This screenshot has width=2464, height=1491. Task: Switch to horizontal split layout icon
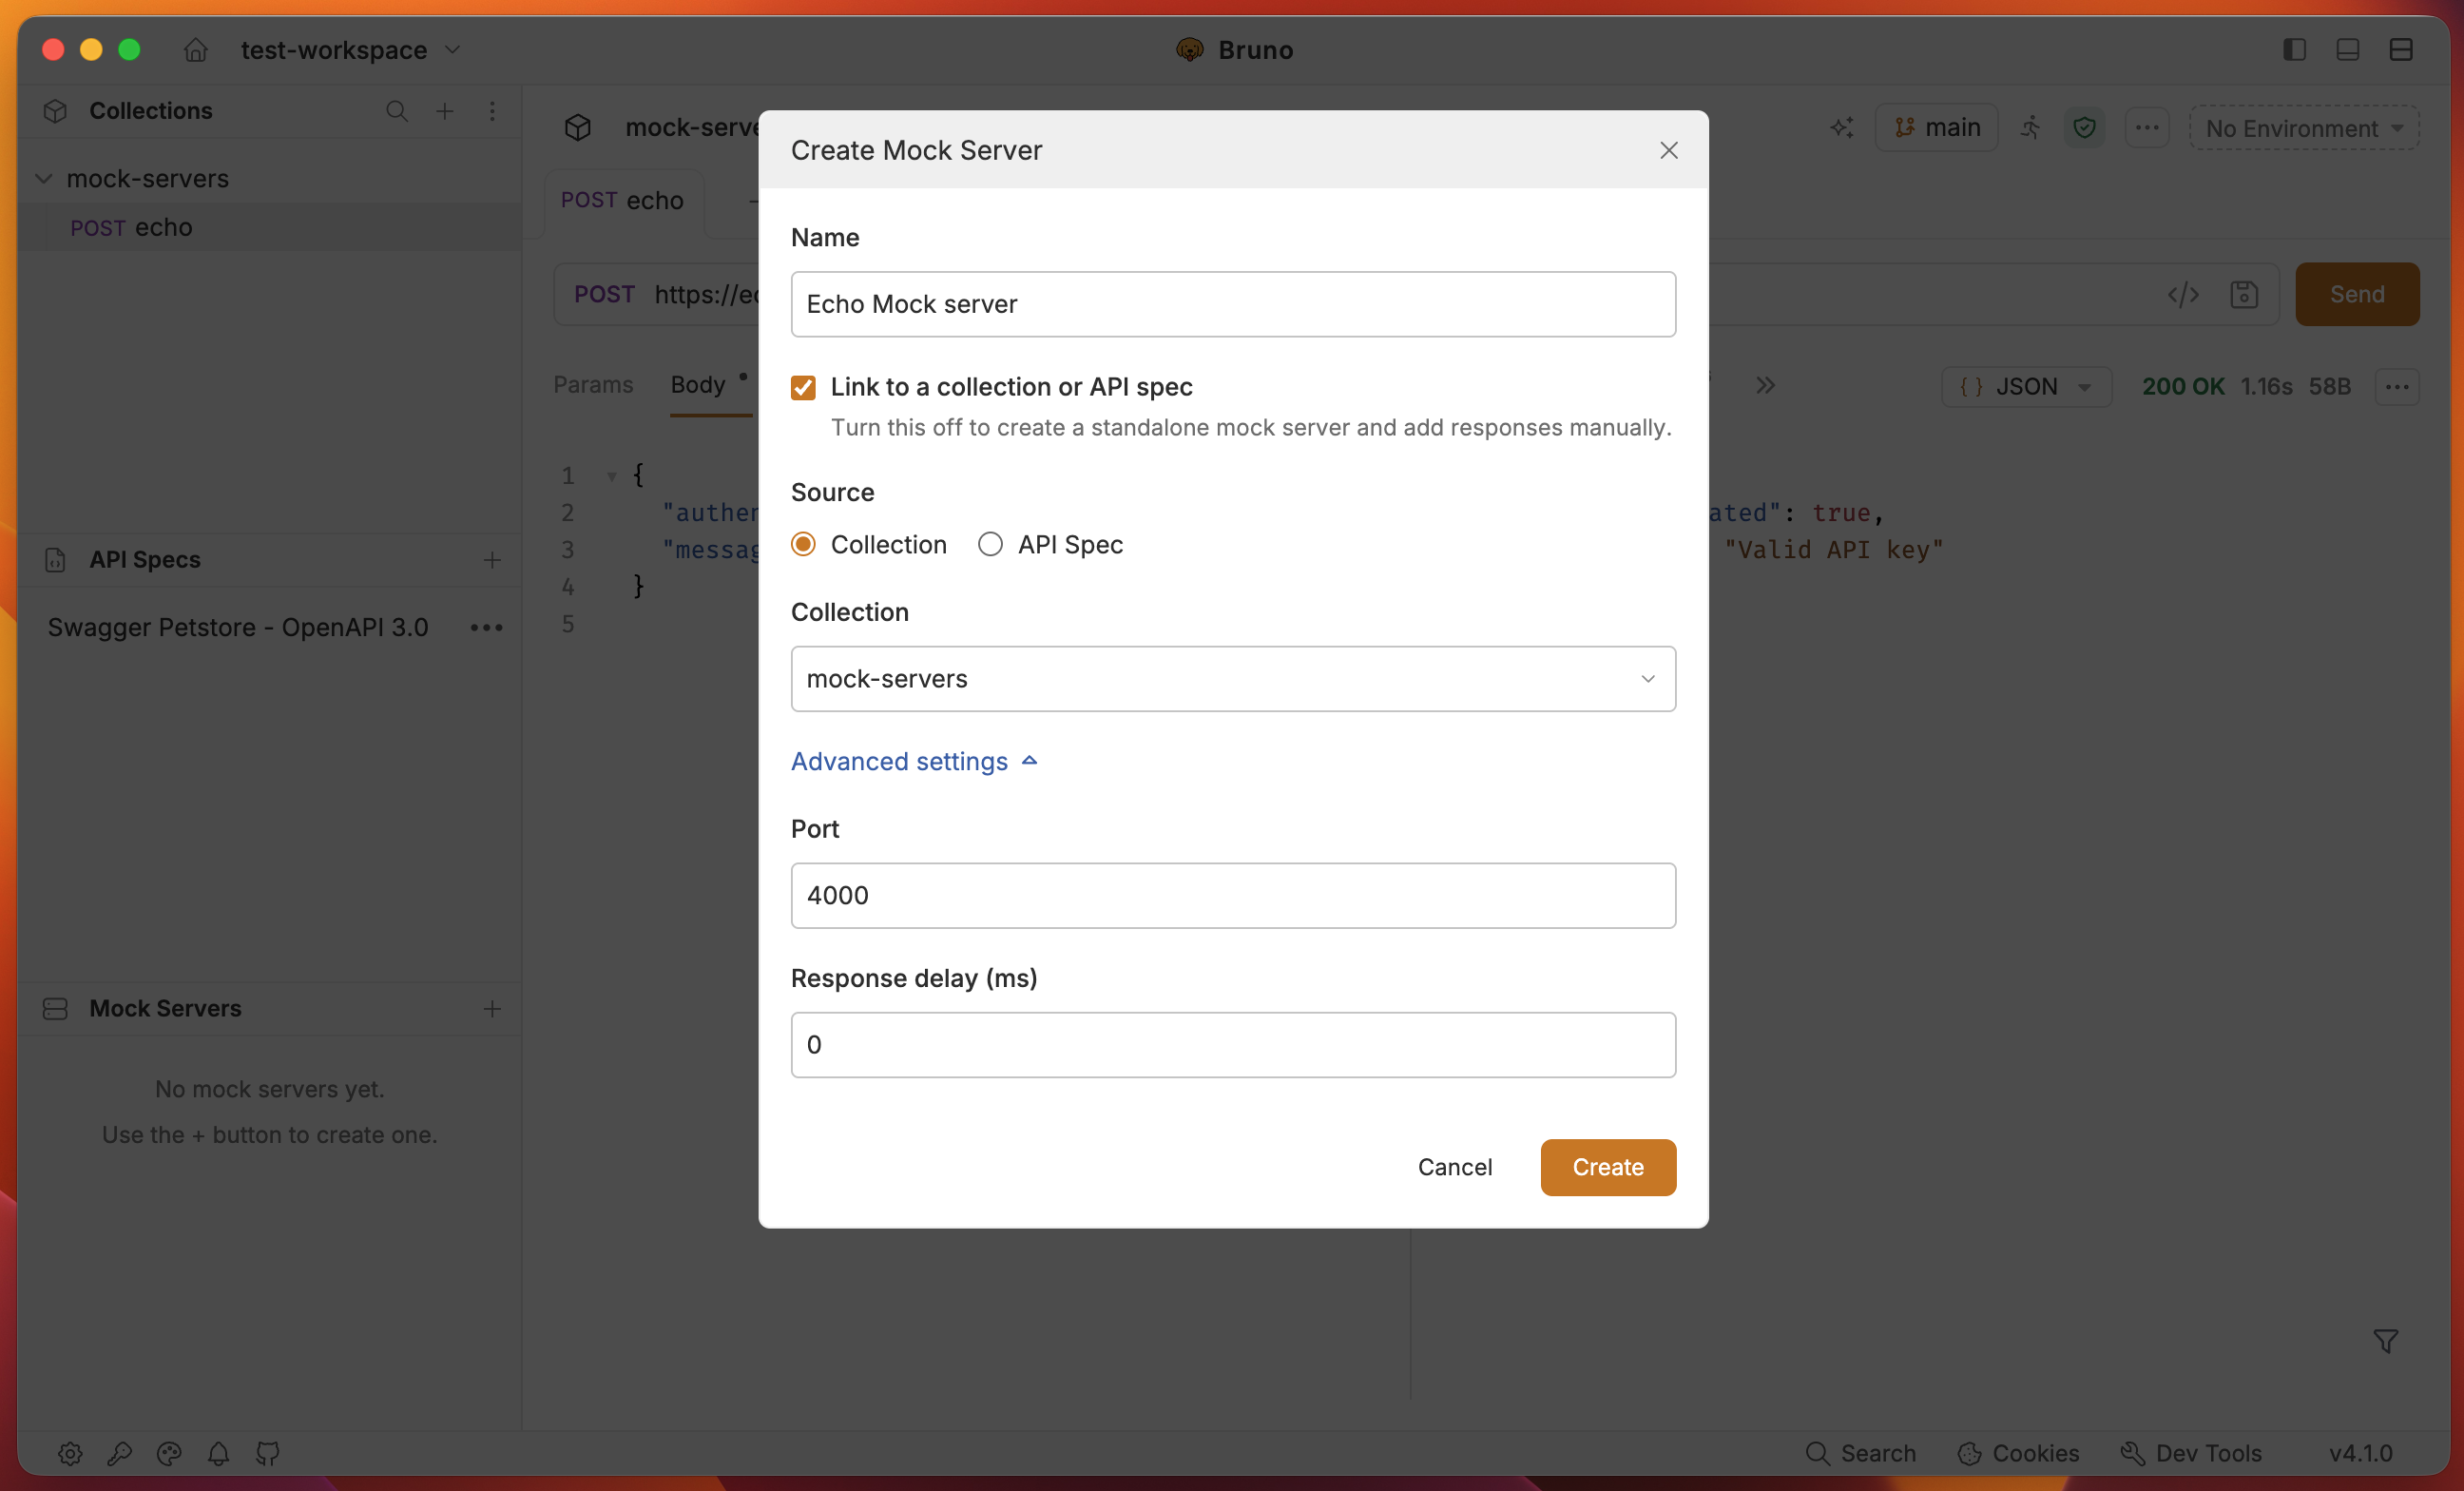point(2401,49)
